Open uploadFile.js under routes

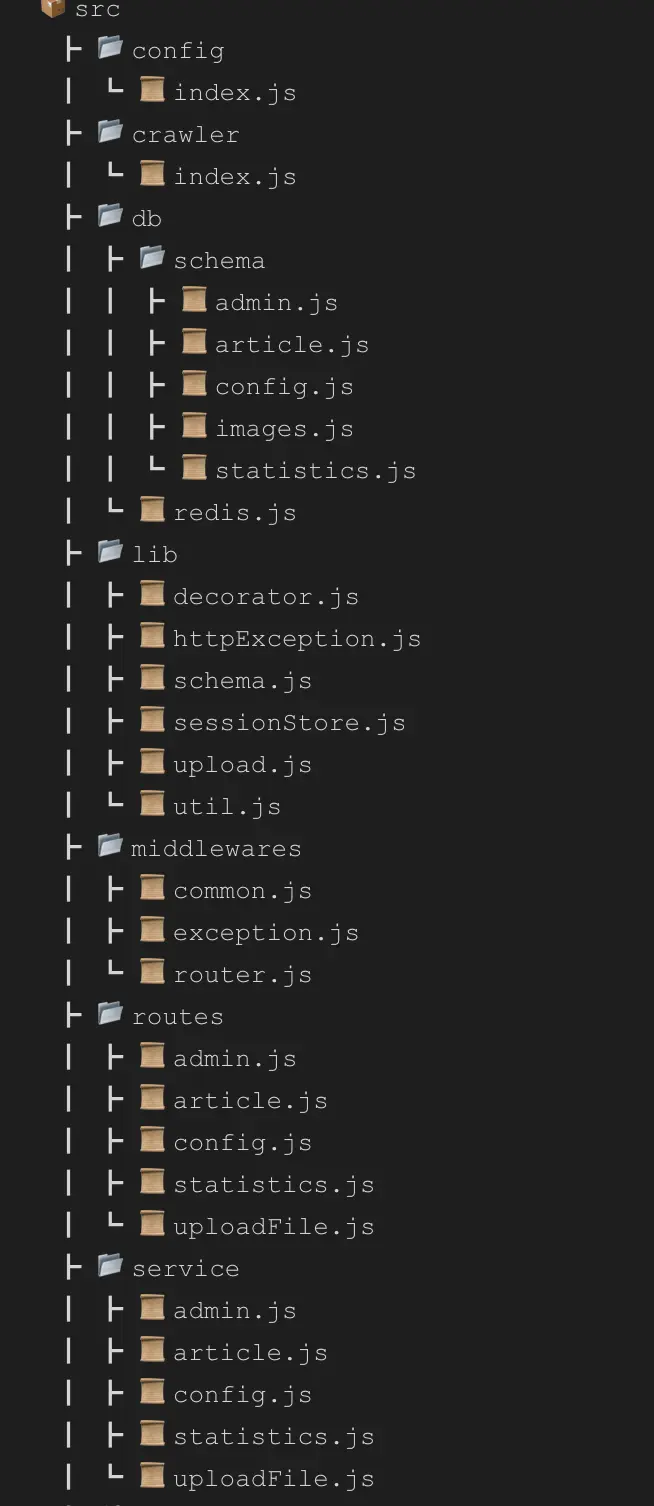[x=274, y=1227]
